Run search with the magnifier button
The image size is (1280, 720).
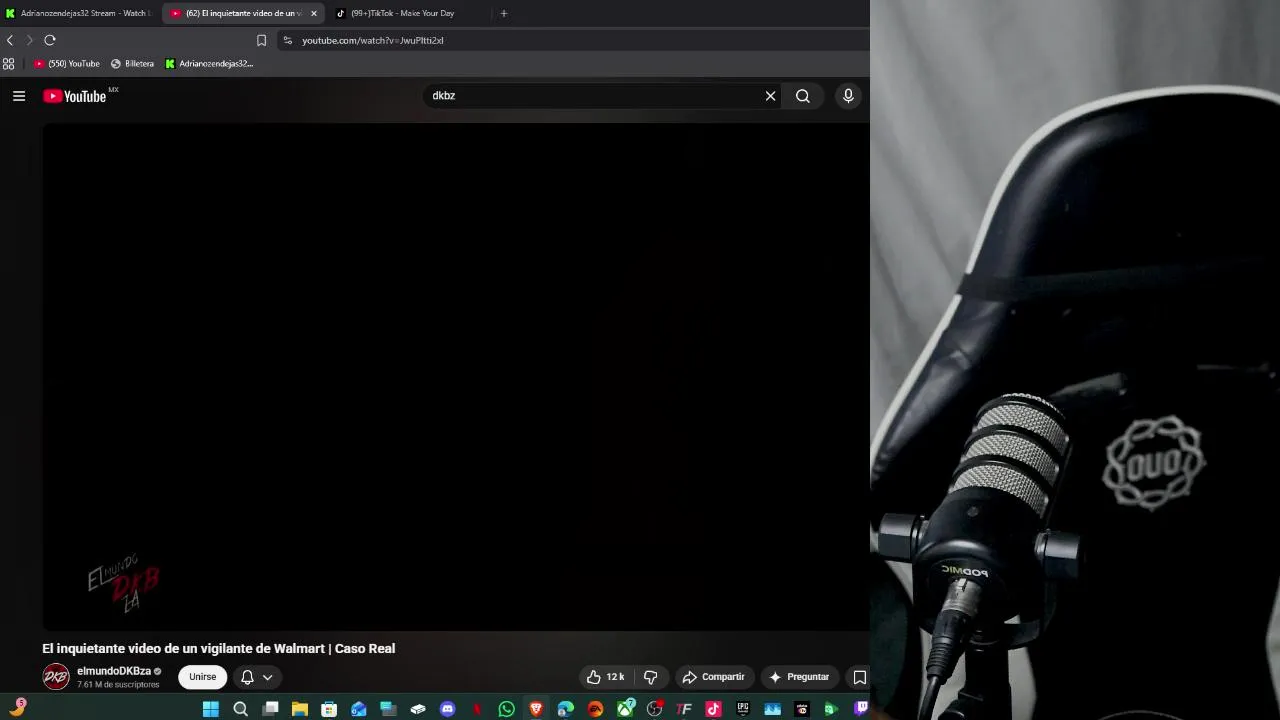tap(803, 96)
